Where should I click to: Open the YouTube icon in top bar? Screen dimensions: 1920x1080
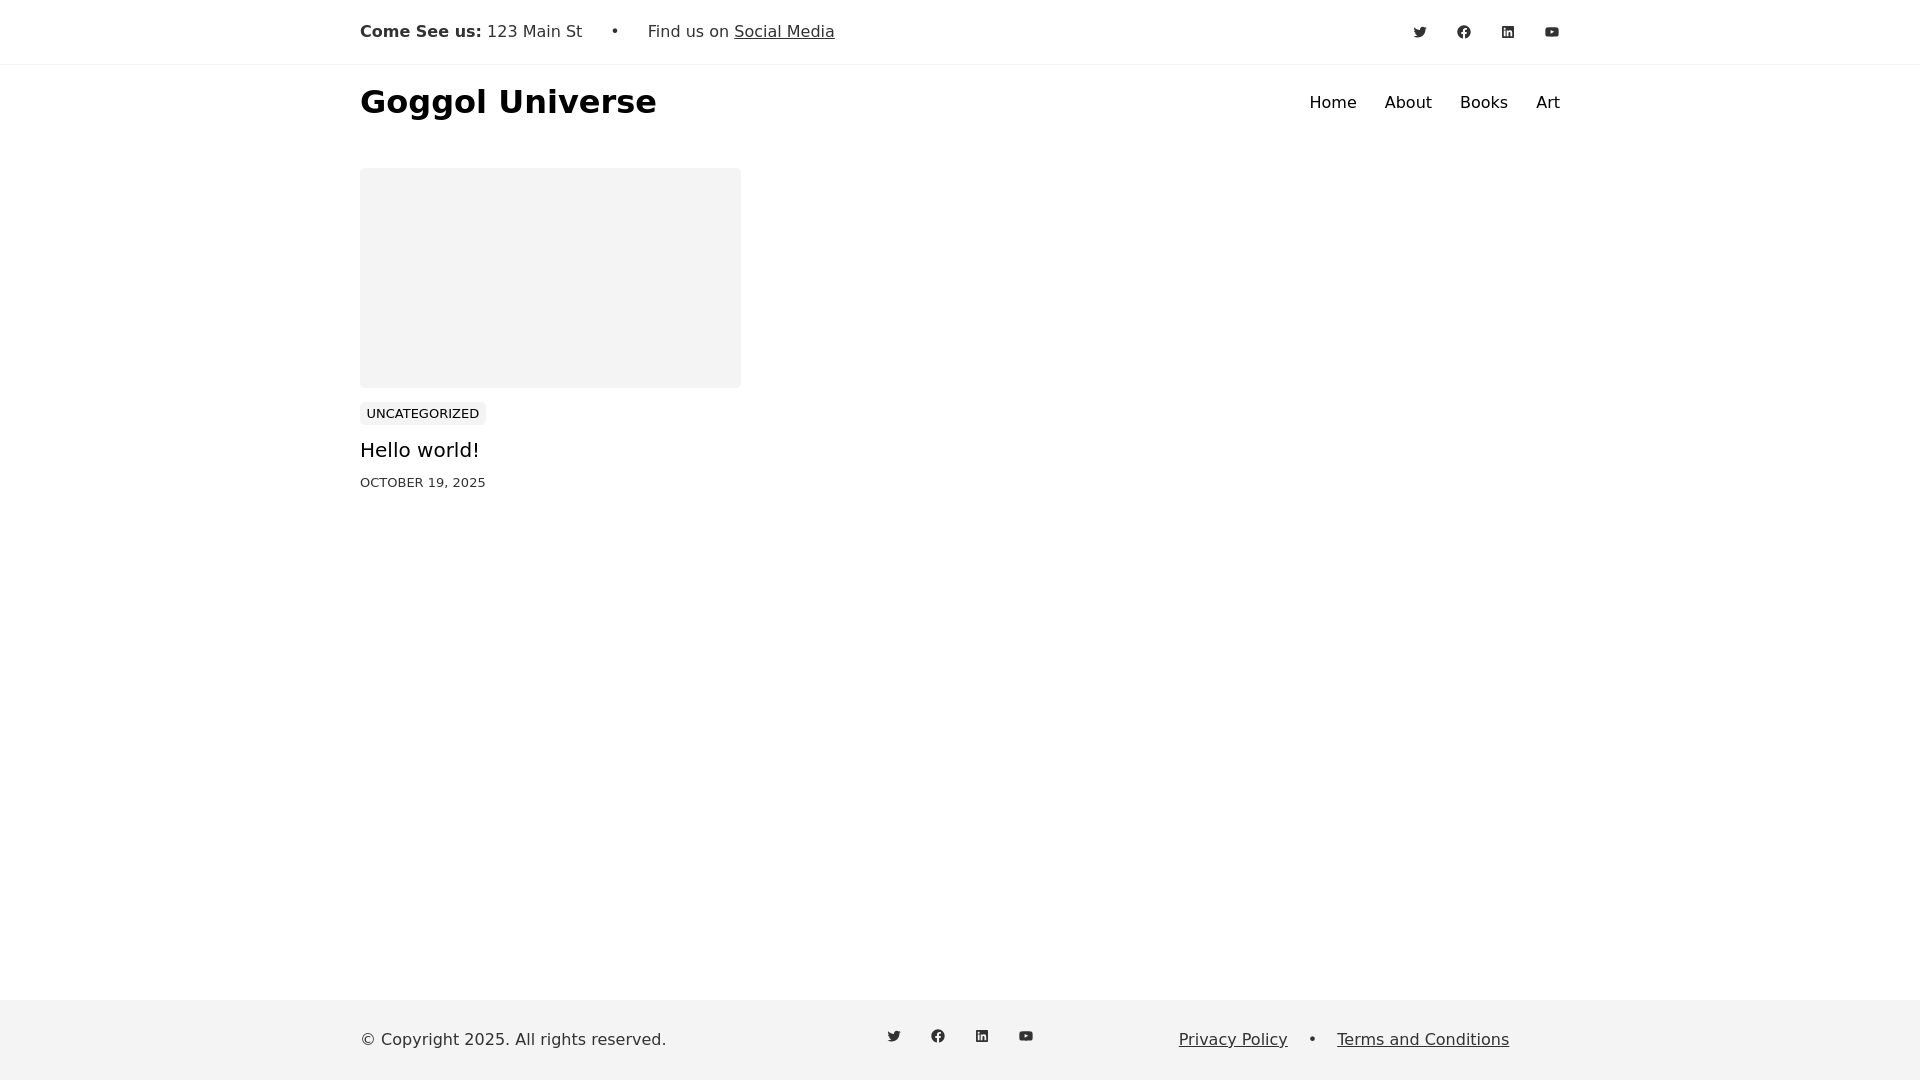coord(1552,32)
